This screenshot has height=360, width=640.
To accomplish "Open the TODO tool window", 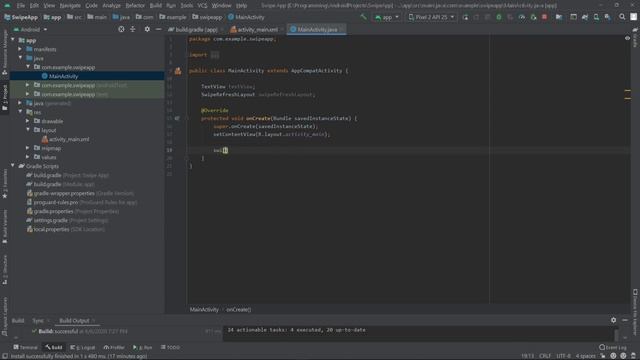I will [170, 347].
